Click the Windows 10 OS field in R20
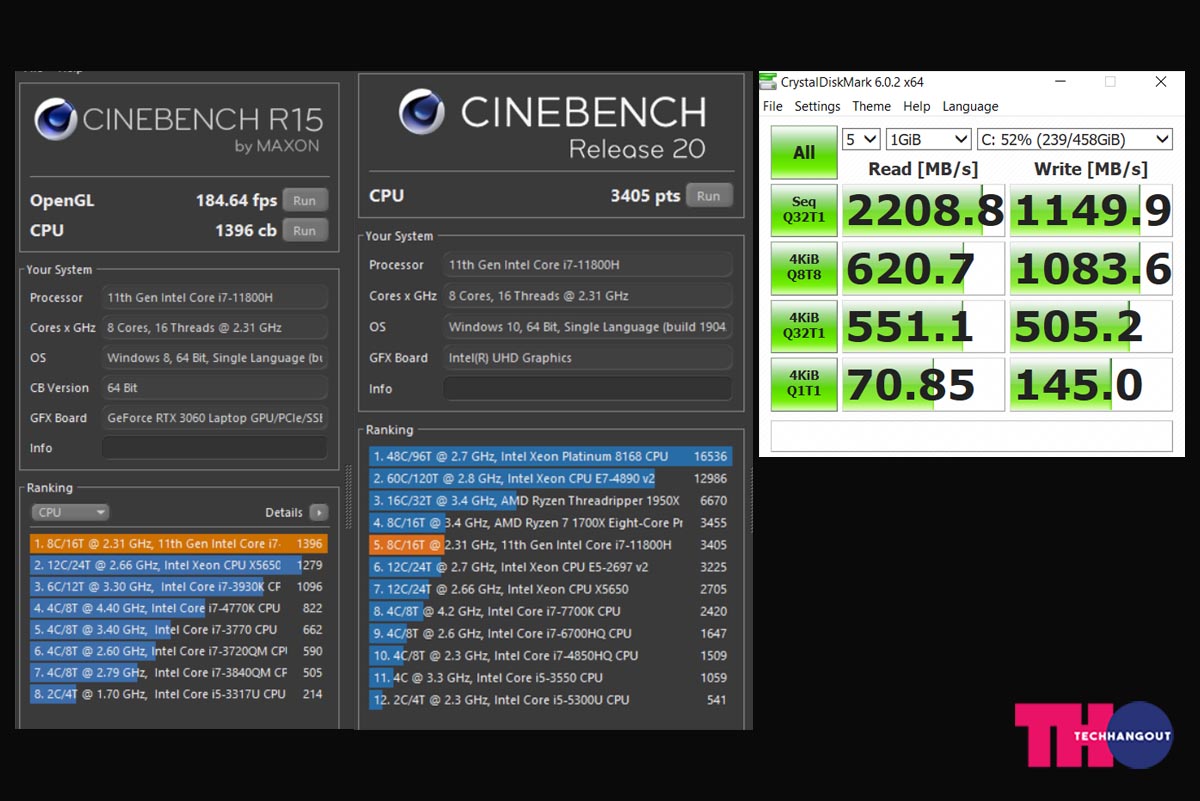Image resolution: width=1200 pixels, height=801 pixels. click(x=588, y=326)
